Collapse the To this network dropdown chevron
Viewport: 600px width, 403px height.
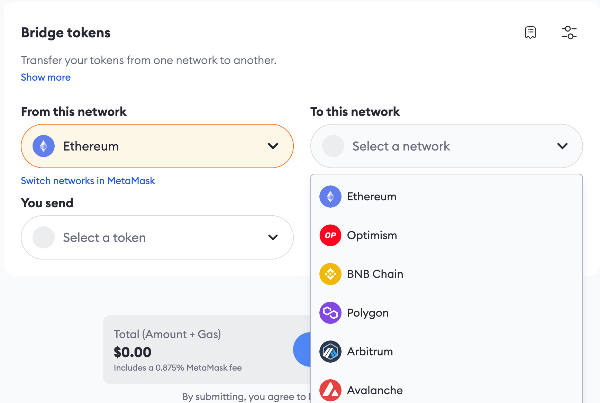pyautogui.click(x=562, y=146)
